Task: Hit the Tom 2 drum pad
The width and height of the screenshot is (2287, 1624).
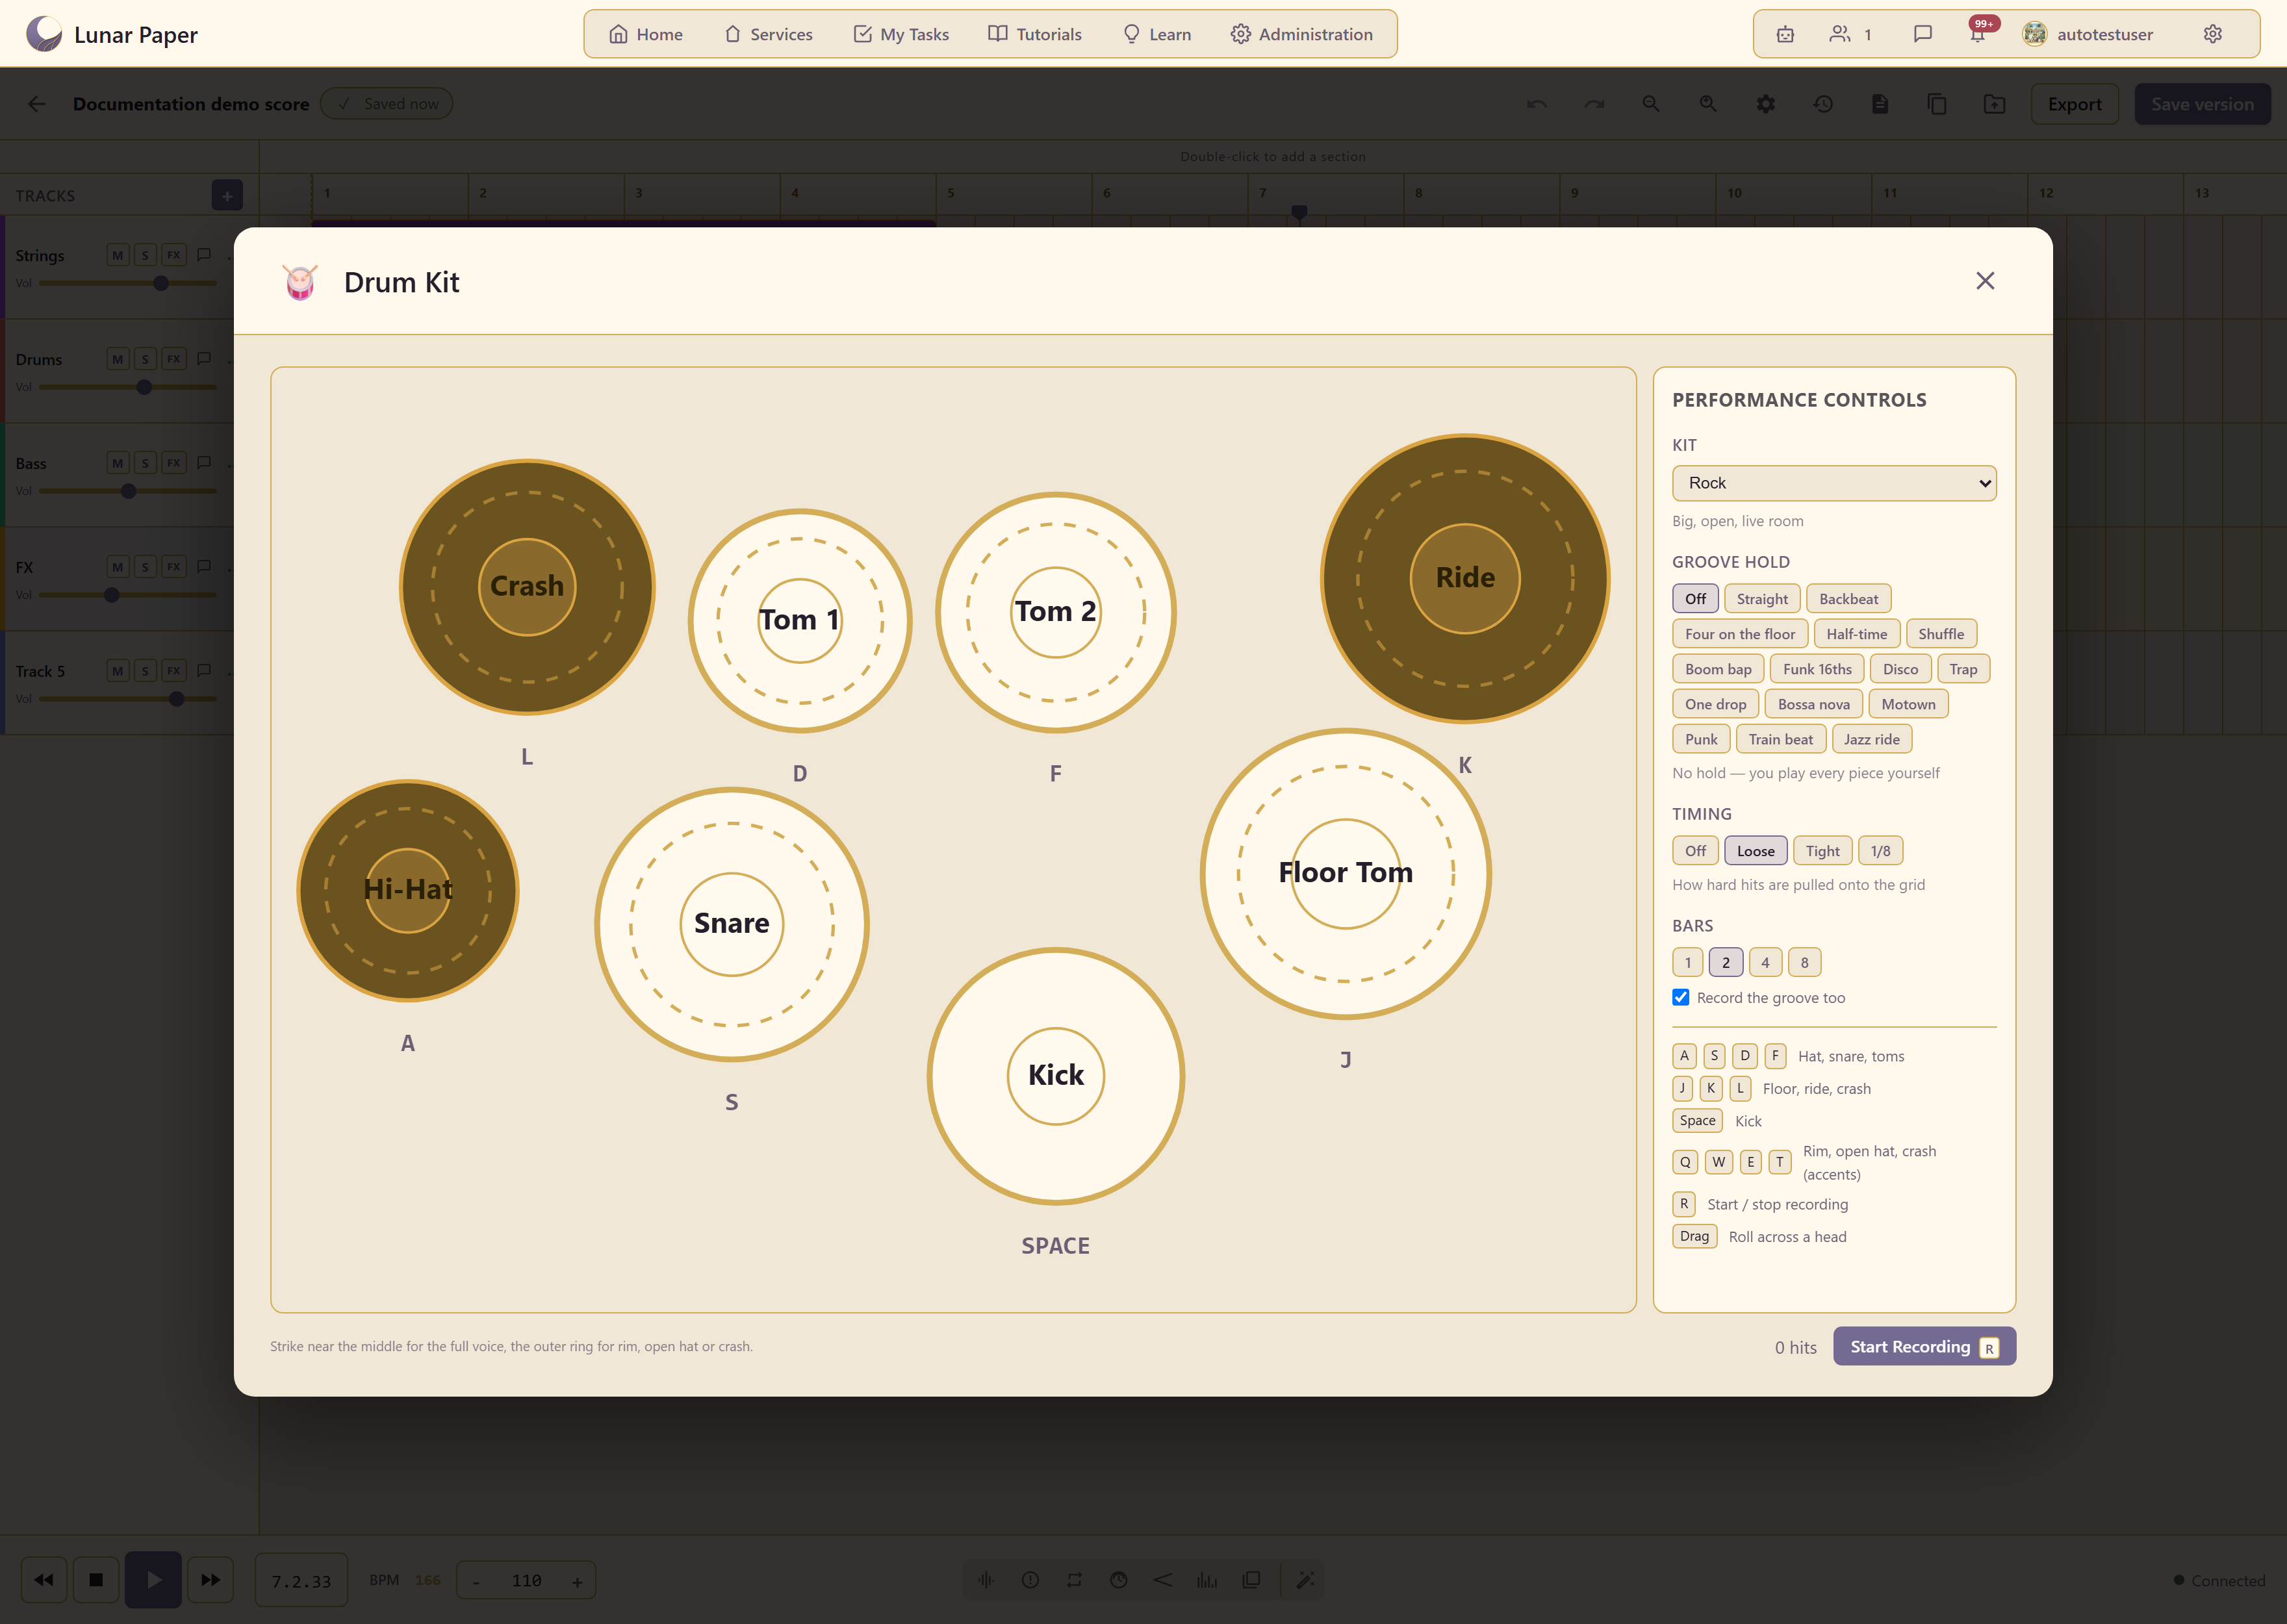Action: [x=1055, y=611]
